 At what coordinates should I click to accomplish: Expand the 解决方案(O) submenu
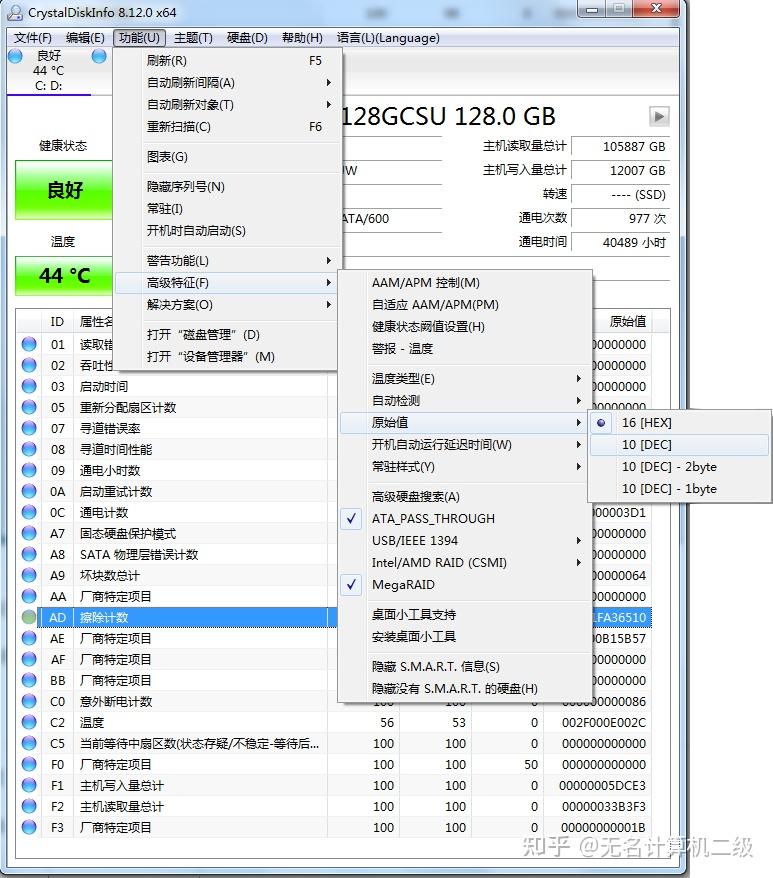(x=227, y=305)
